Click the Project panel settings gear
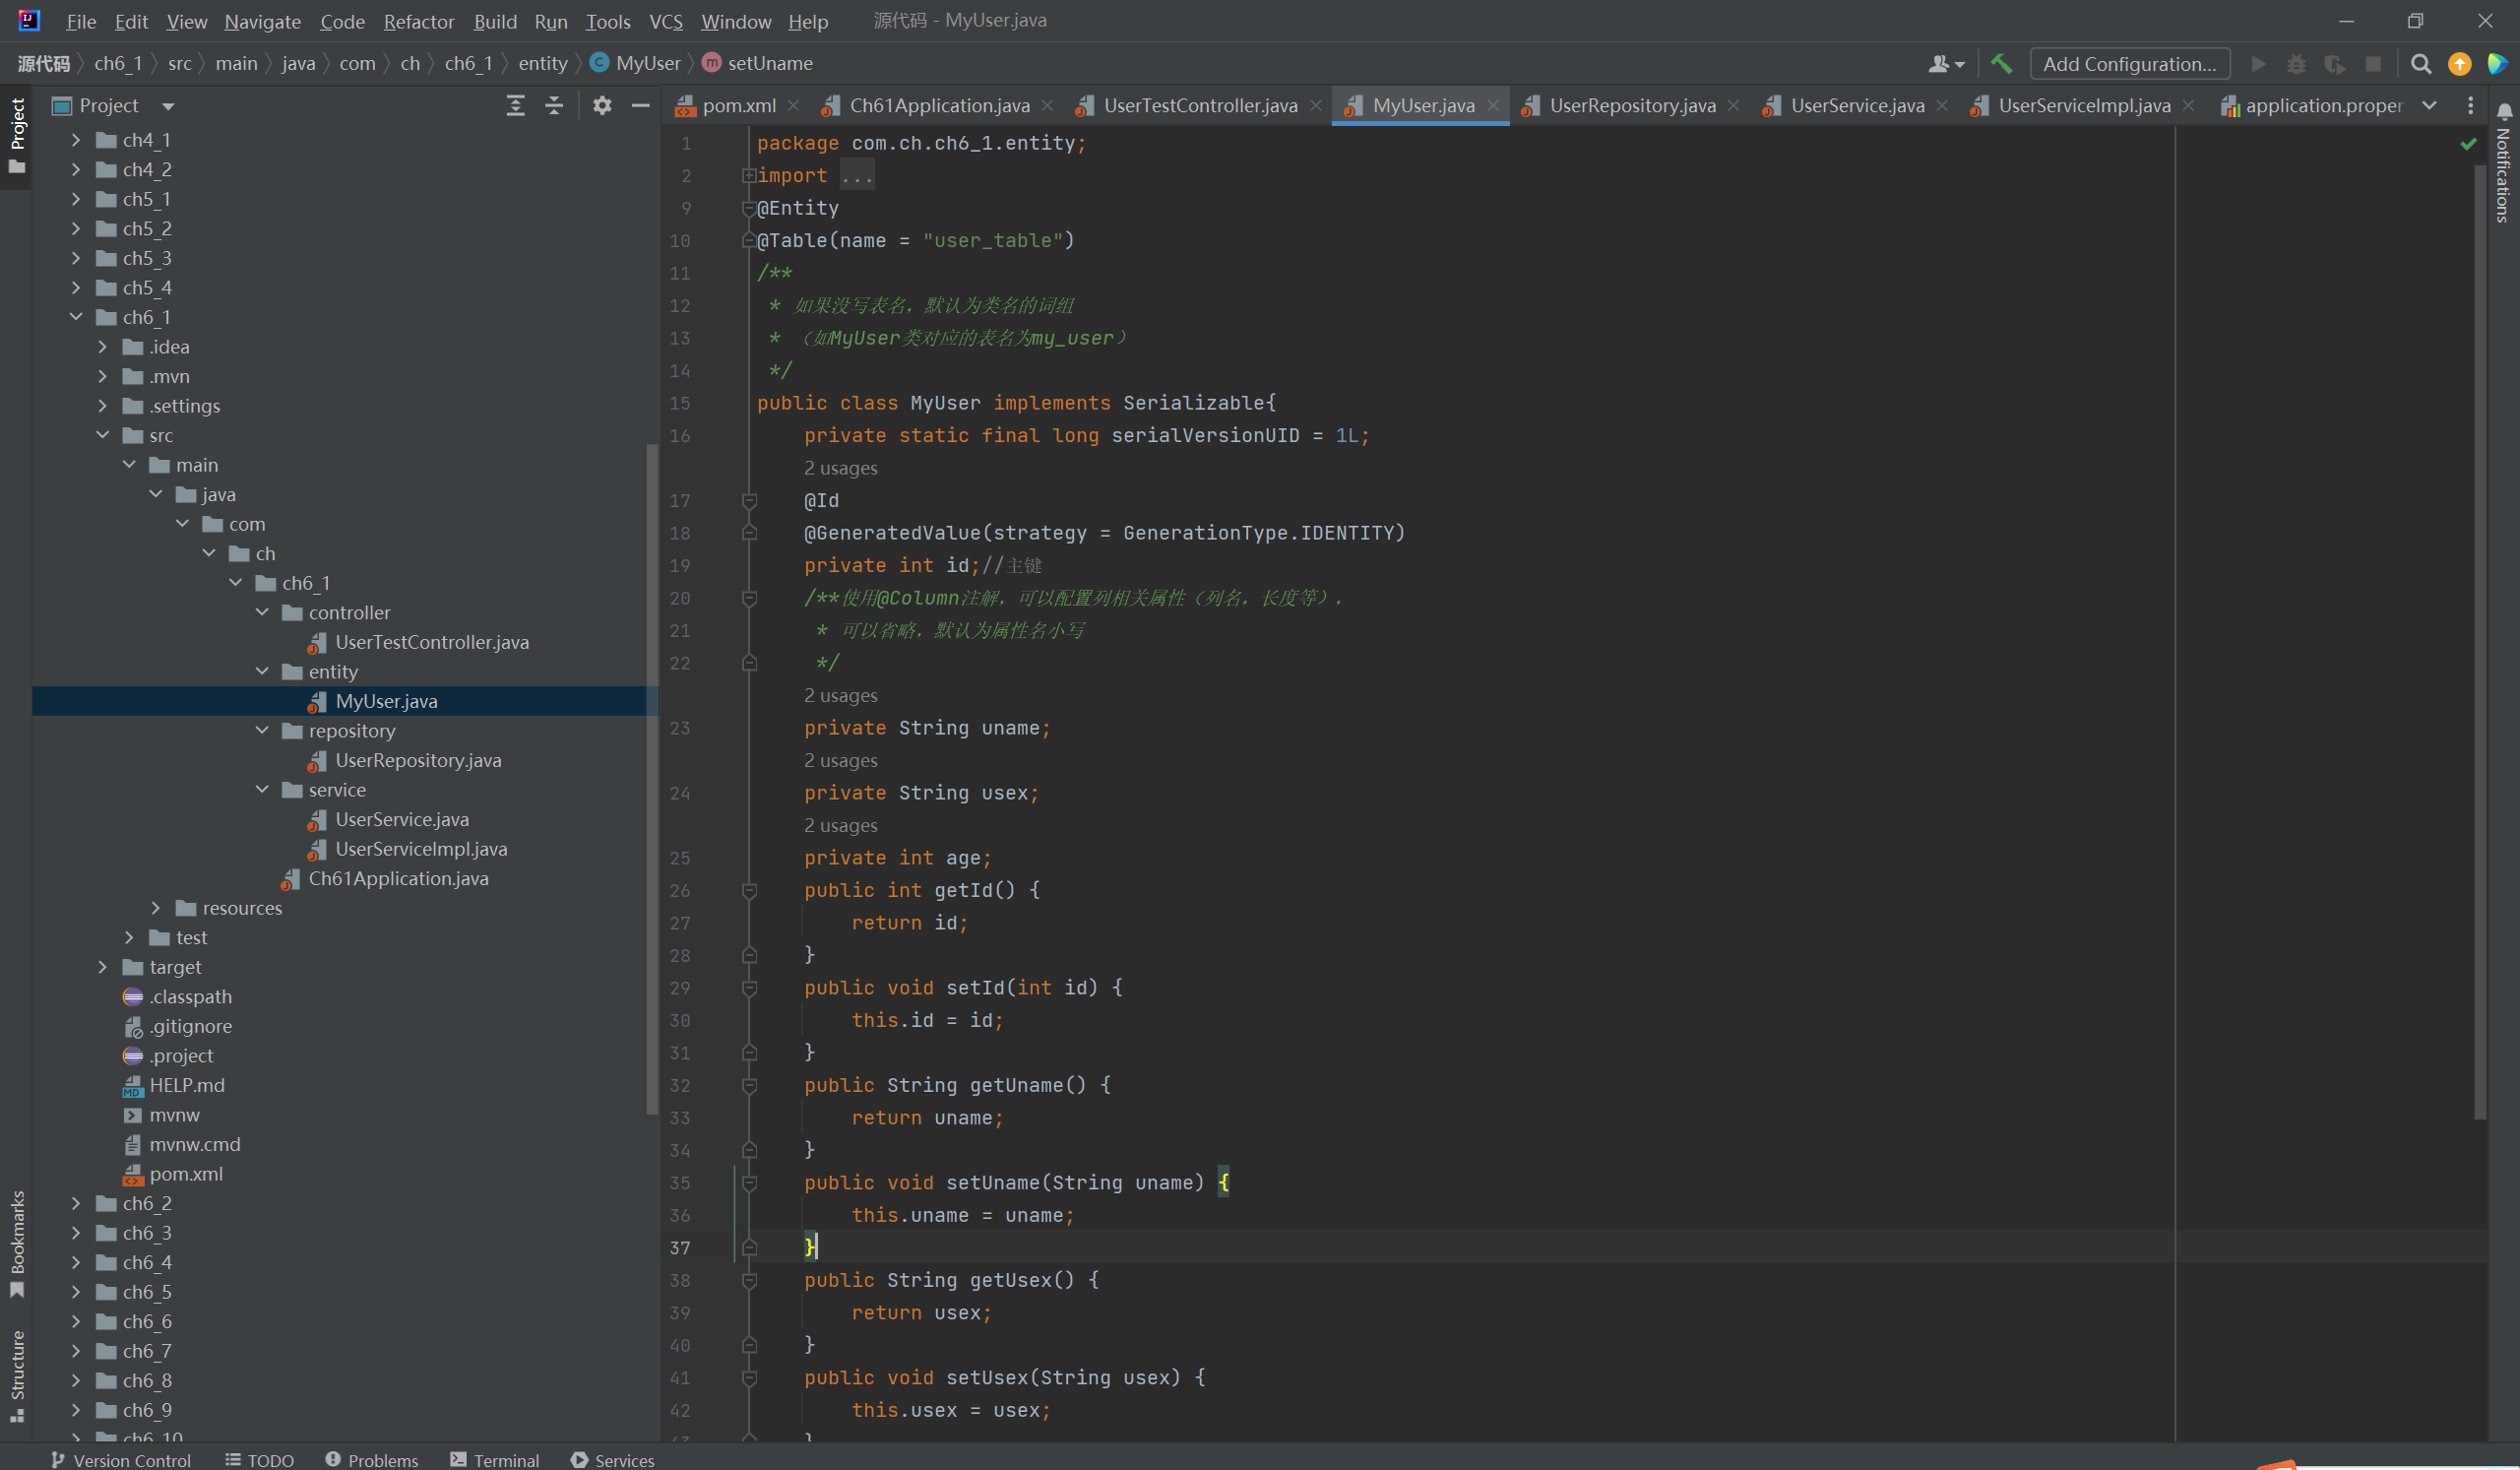The height and width of the screenshot is (1470, 2520). coord(601,105)
